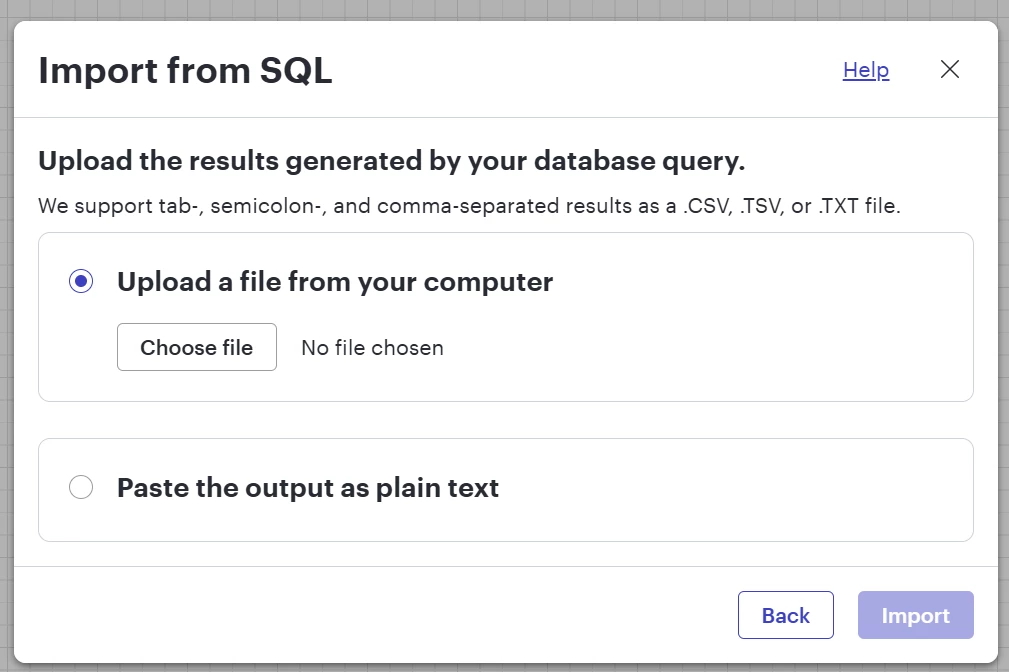Click the supported file formats description text
Viewport: 1009px width, 672px height.
click(x=470, y=208)
